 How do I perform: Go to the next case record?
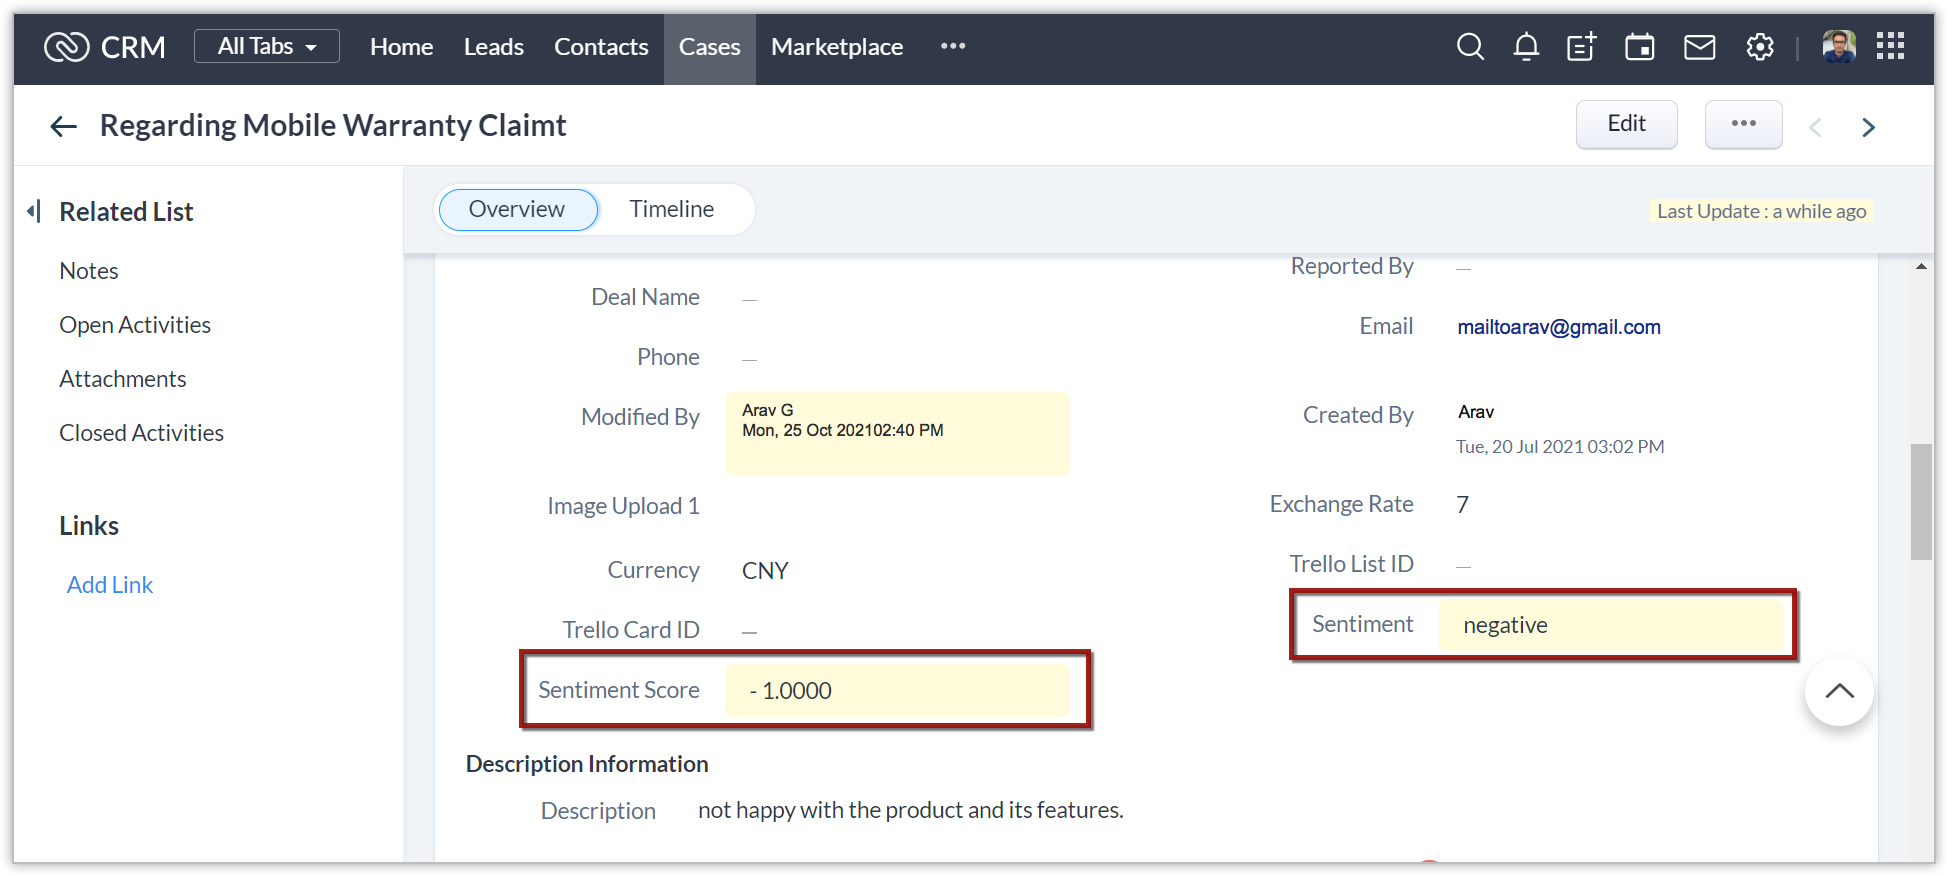(1868, 127)
